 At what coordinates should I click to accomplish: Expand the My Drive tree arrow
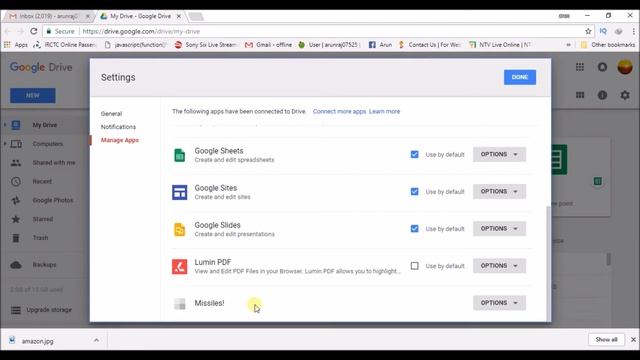[x=5, y=125]
